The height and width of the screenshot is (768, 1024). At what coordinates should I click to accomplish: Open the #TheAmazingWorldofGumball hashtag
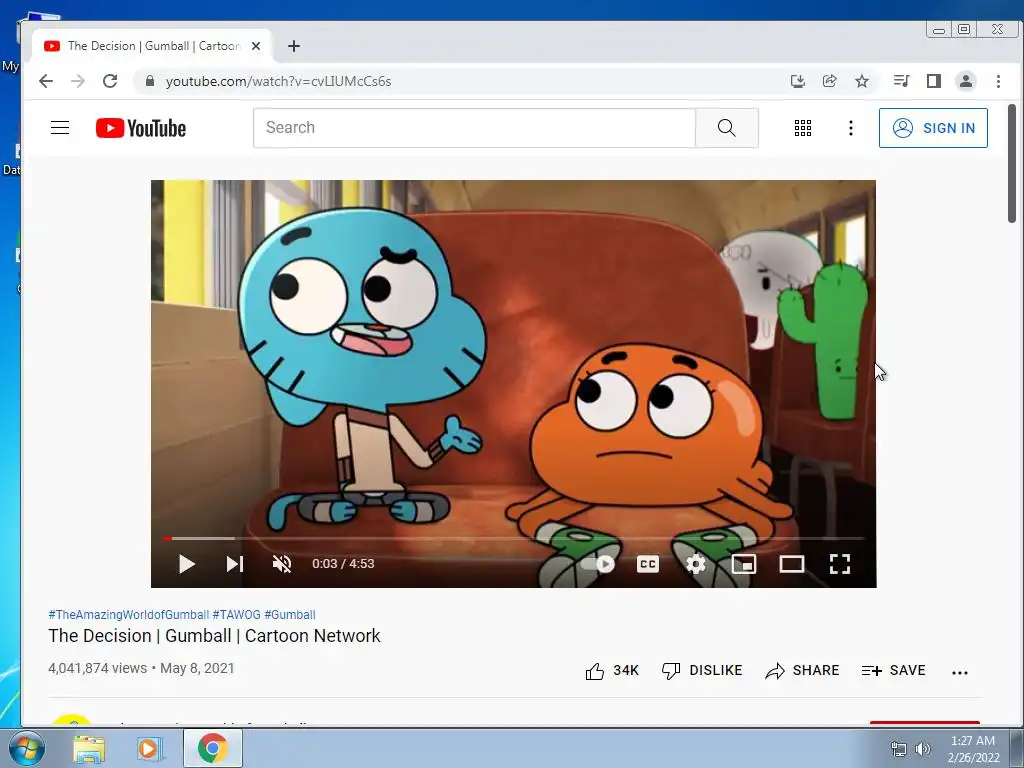129,615
